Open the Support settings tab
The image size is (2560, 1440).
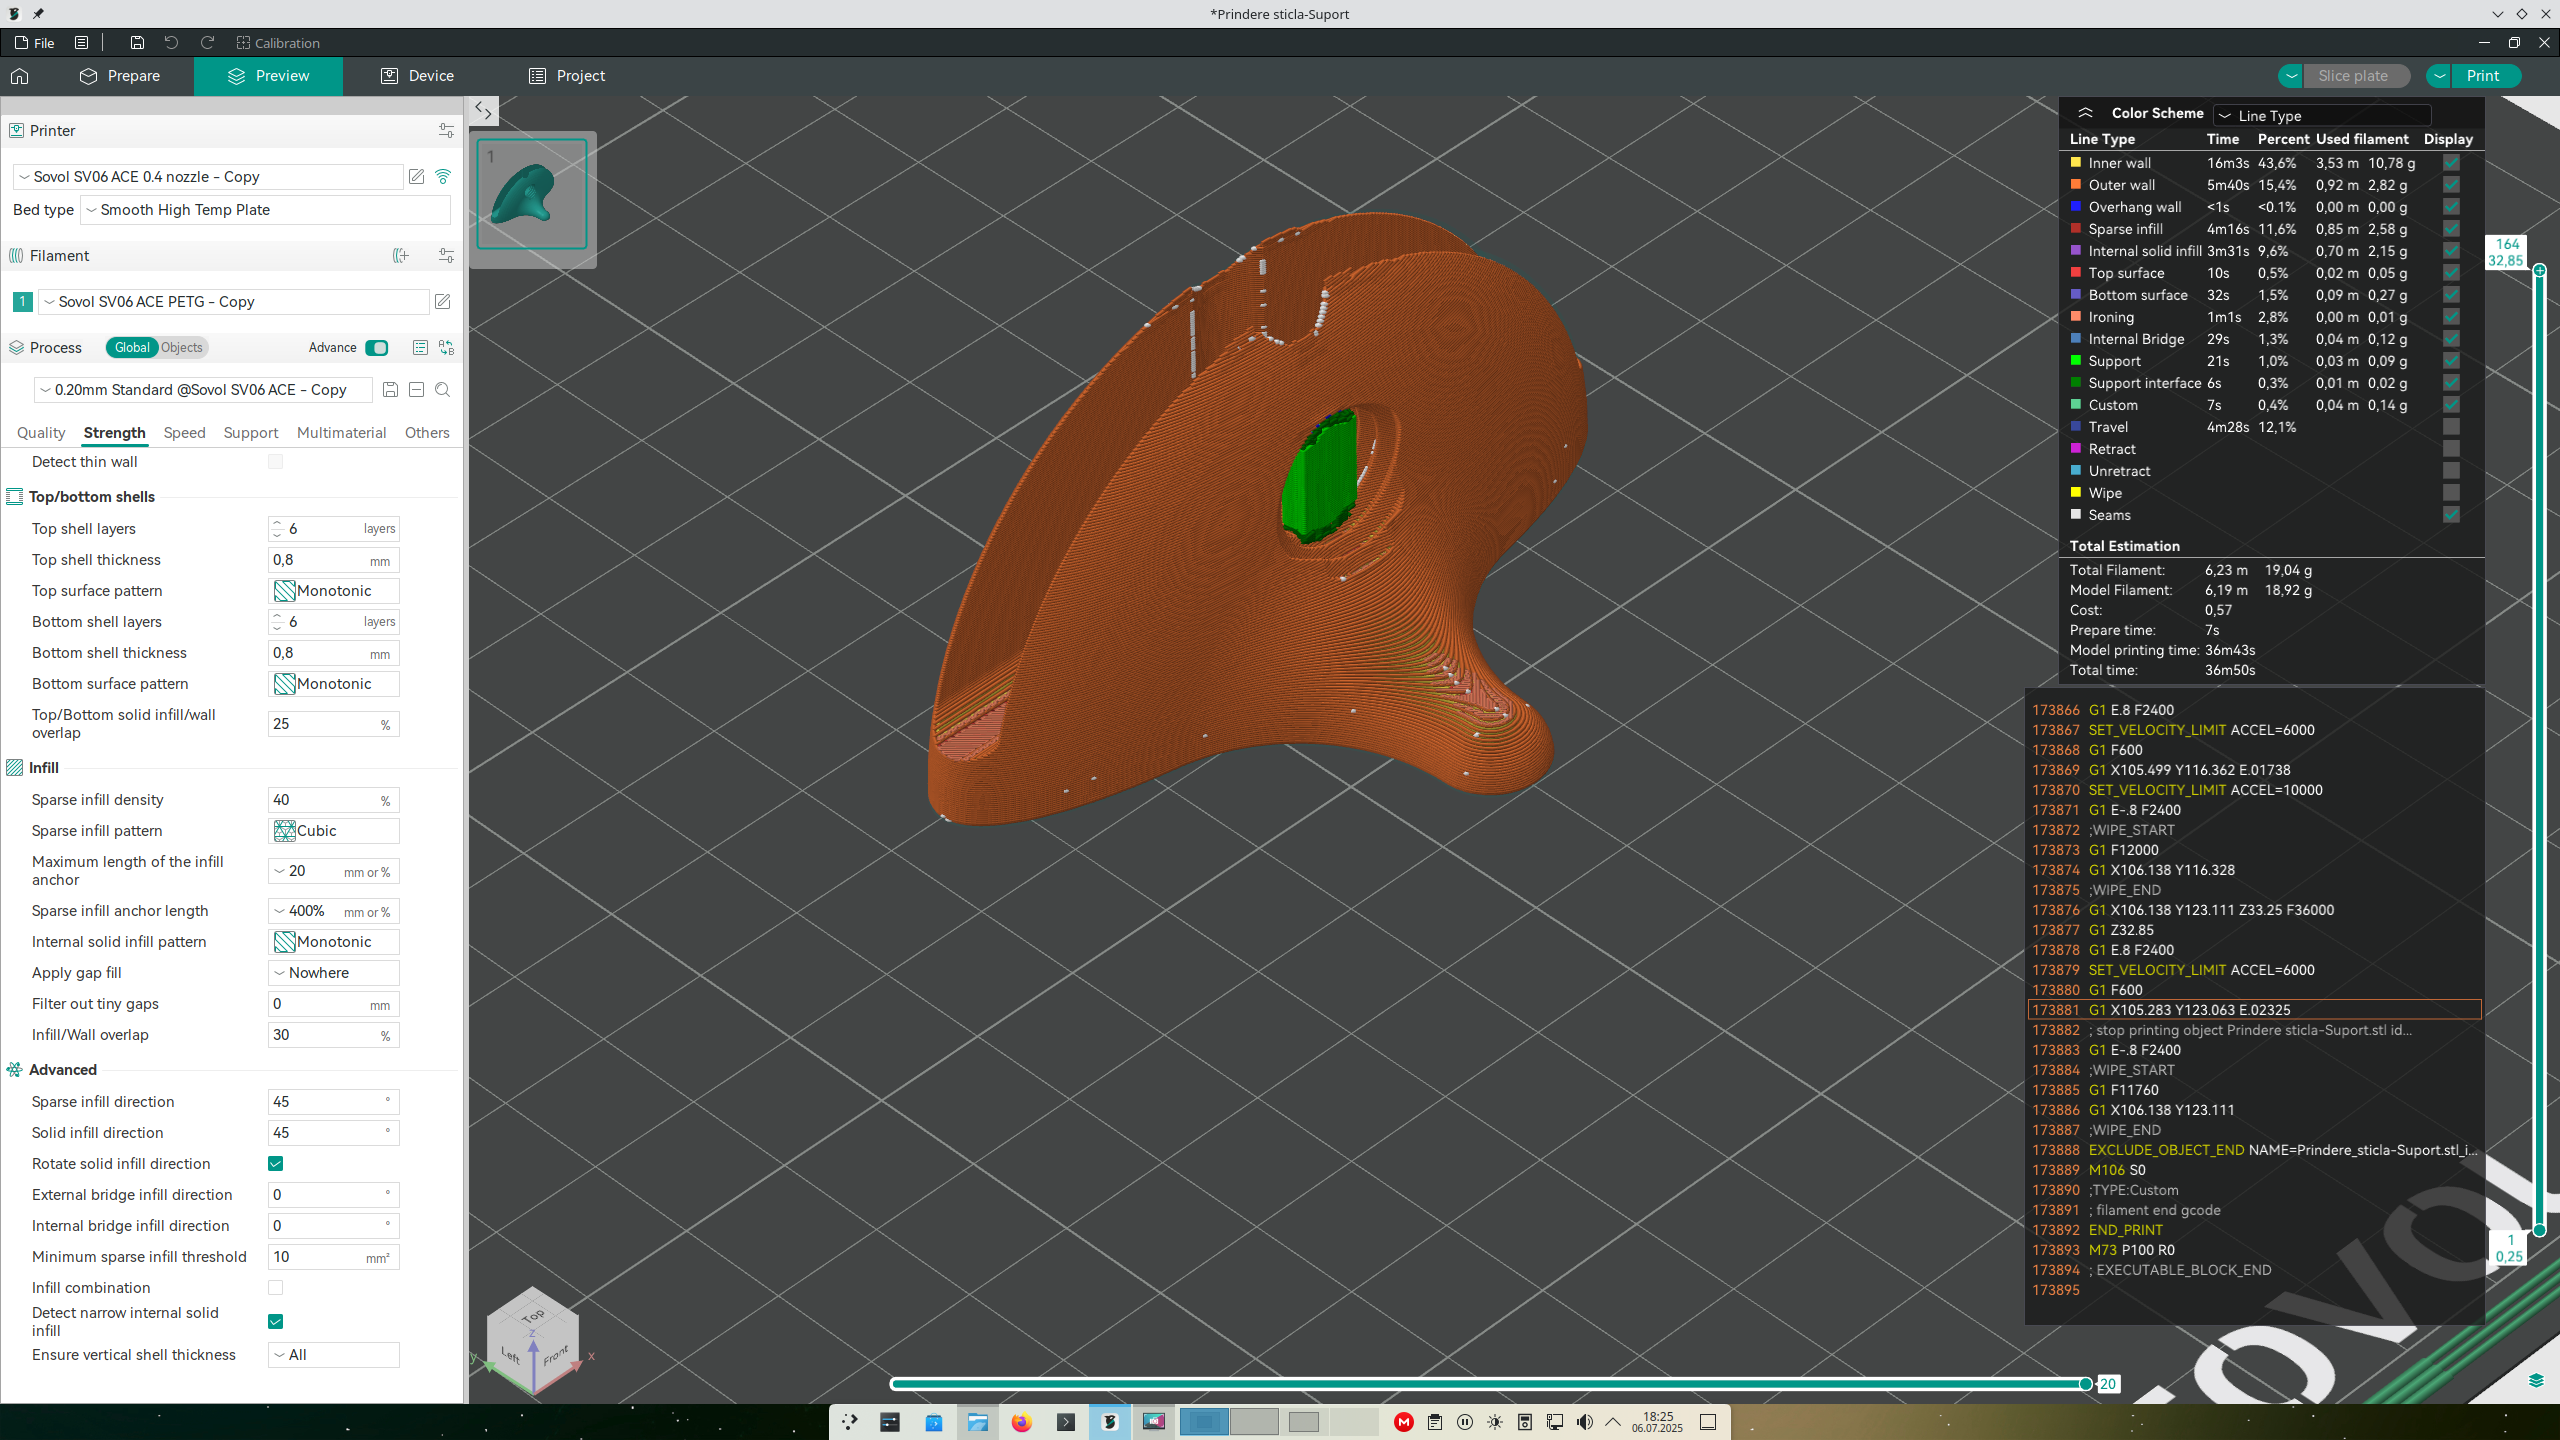point(251,433)
